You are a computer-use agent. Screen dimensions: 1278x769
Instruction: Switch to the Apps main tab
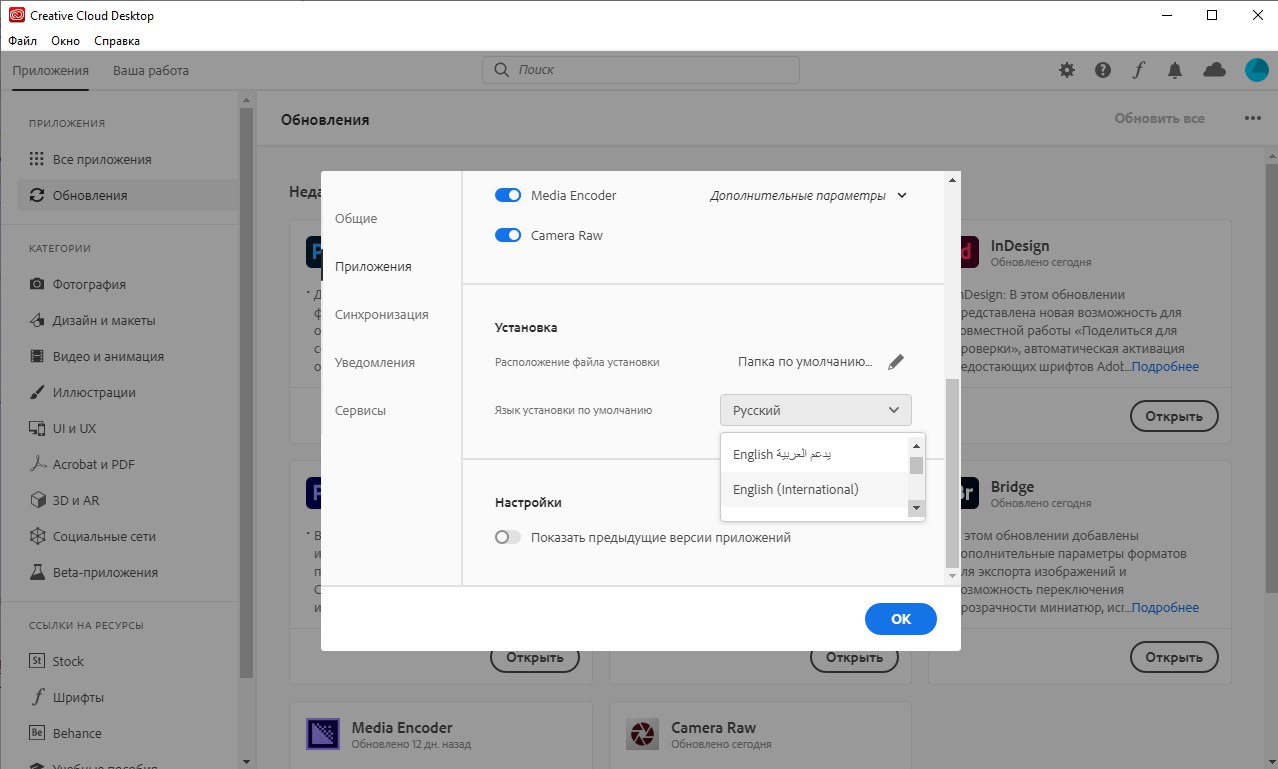click(x=50, y=70)
